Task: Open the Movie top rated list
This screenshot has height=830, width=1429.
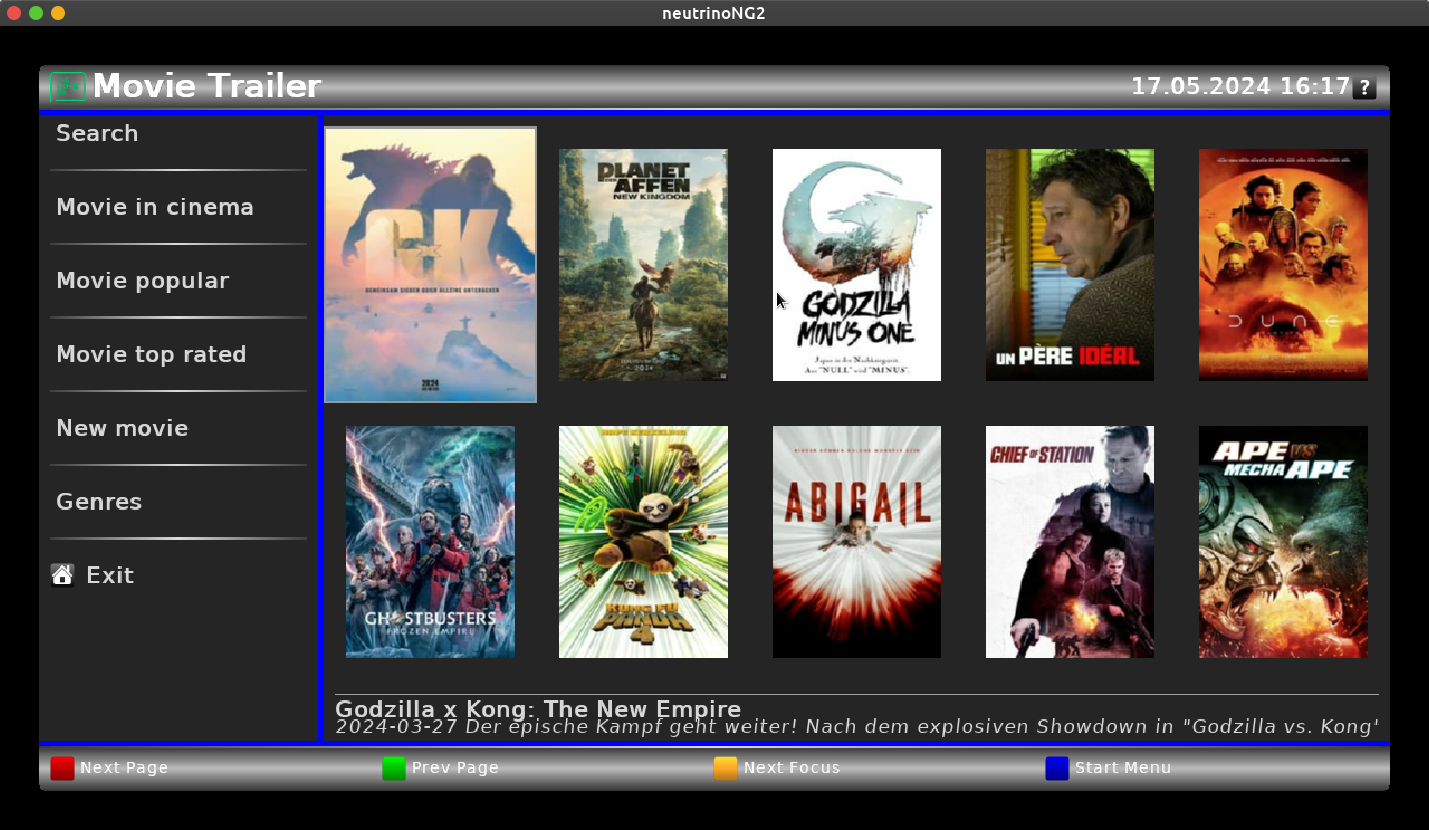Action: (x=151, y=354)
